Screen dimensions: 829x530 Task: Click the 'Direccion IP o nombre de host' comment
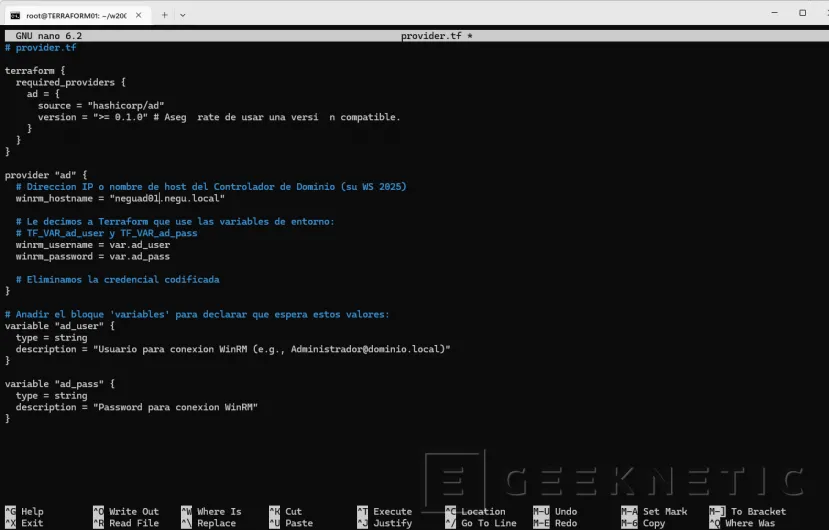tap(211, 186)
